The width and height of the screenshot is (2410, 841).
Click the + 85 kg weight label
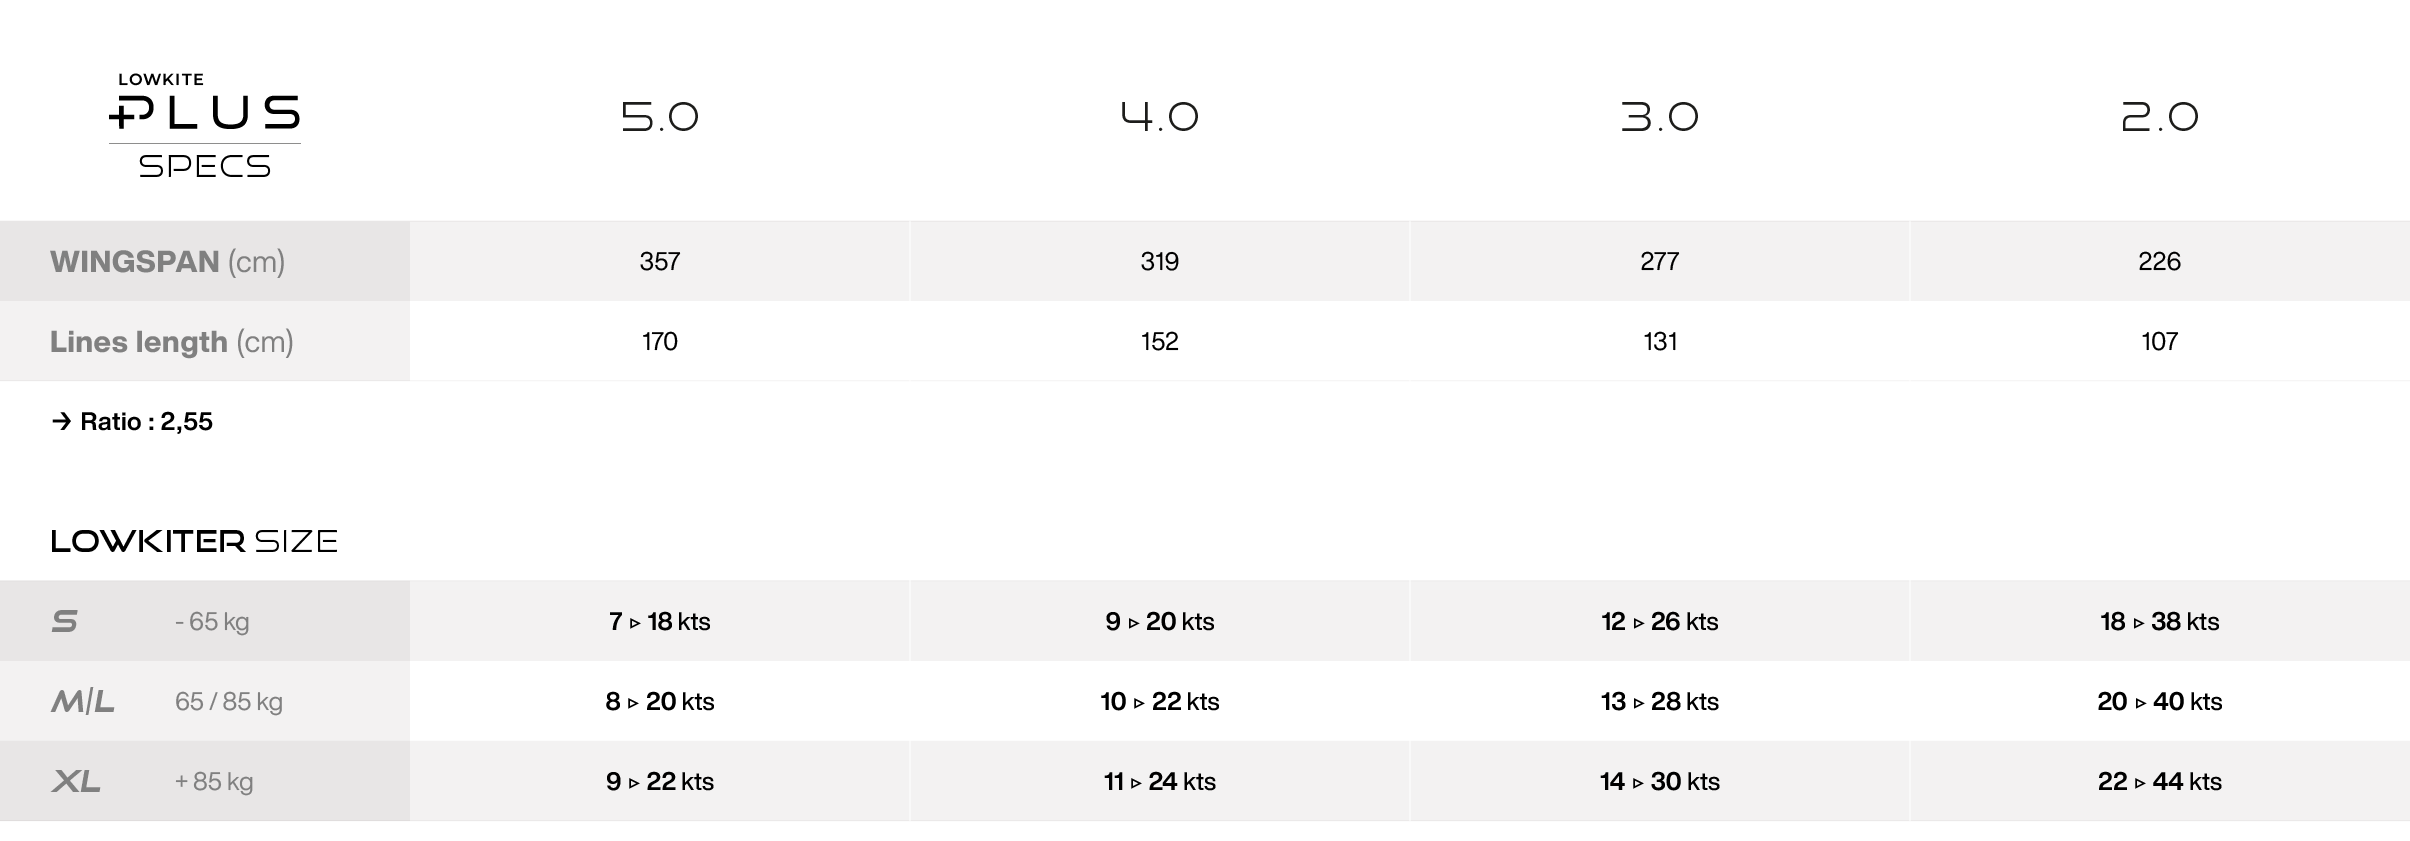pos(214,781)
